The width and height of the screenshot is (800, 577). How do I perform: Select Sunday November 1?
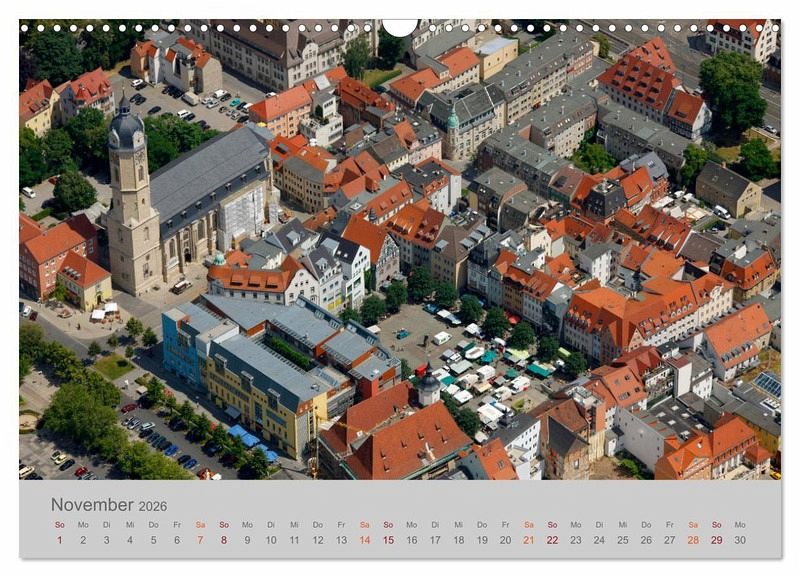pos(59,540)
